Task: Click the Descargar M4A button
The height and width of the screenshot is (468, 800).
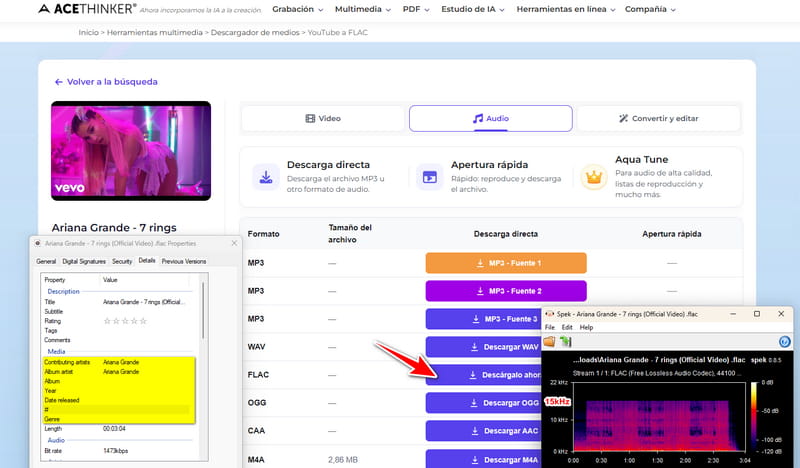Action: coord(483,459)
